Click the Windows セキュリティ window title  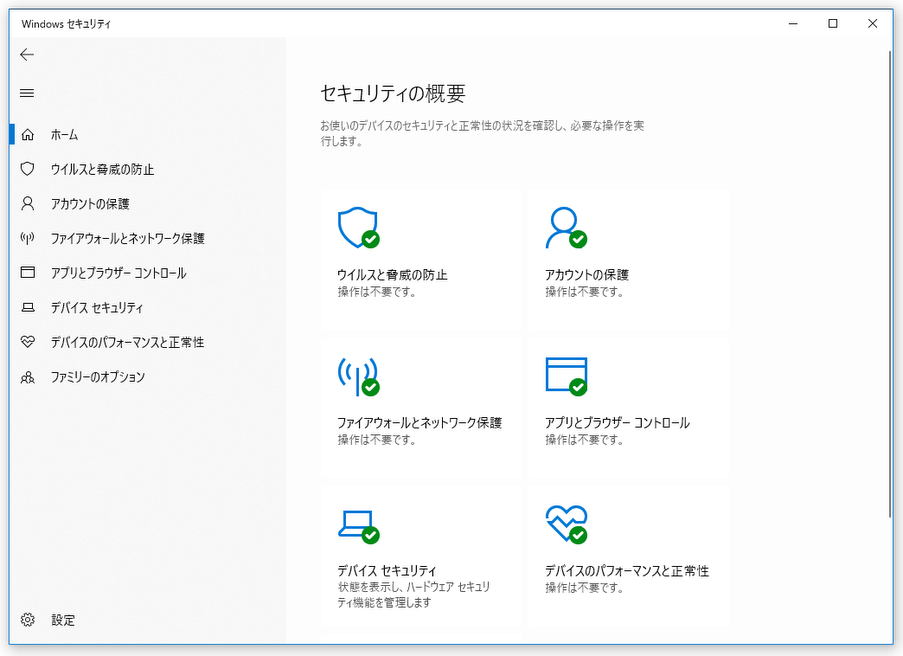pos(66,24)
